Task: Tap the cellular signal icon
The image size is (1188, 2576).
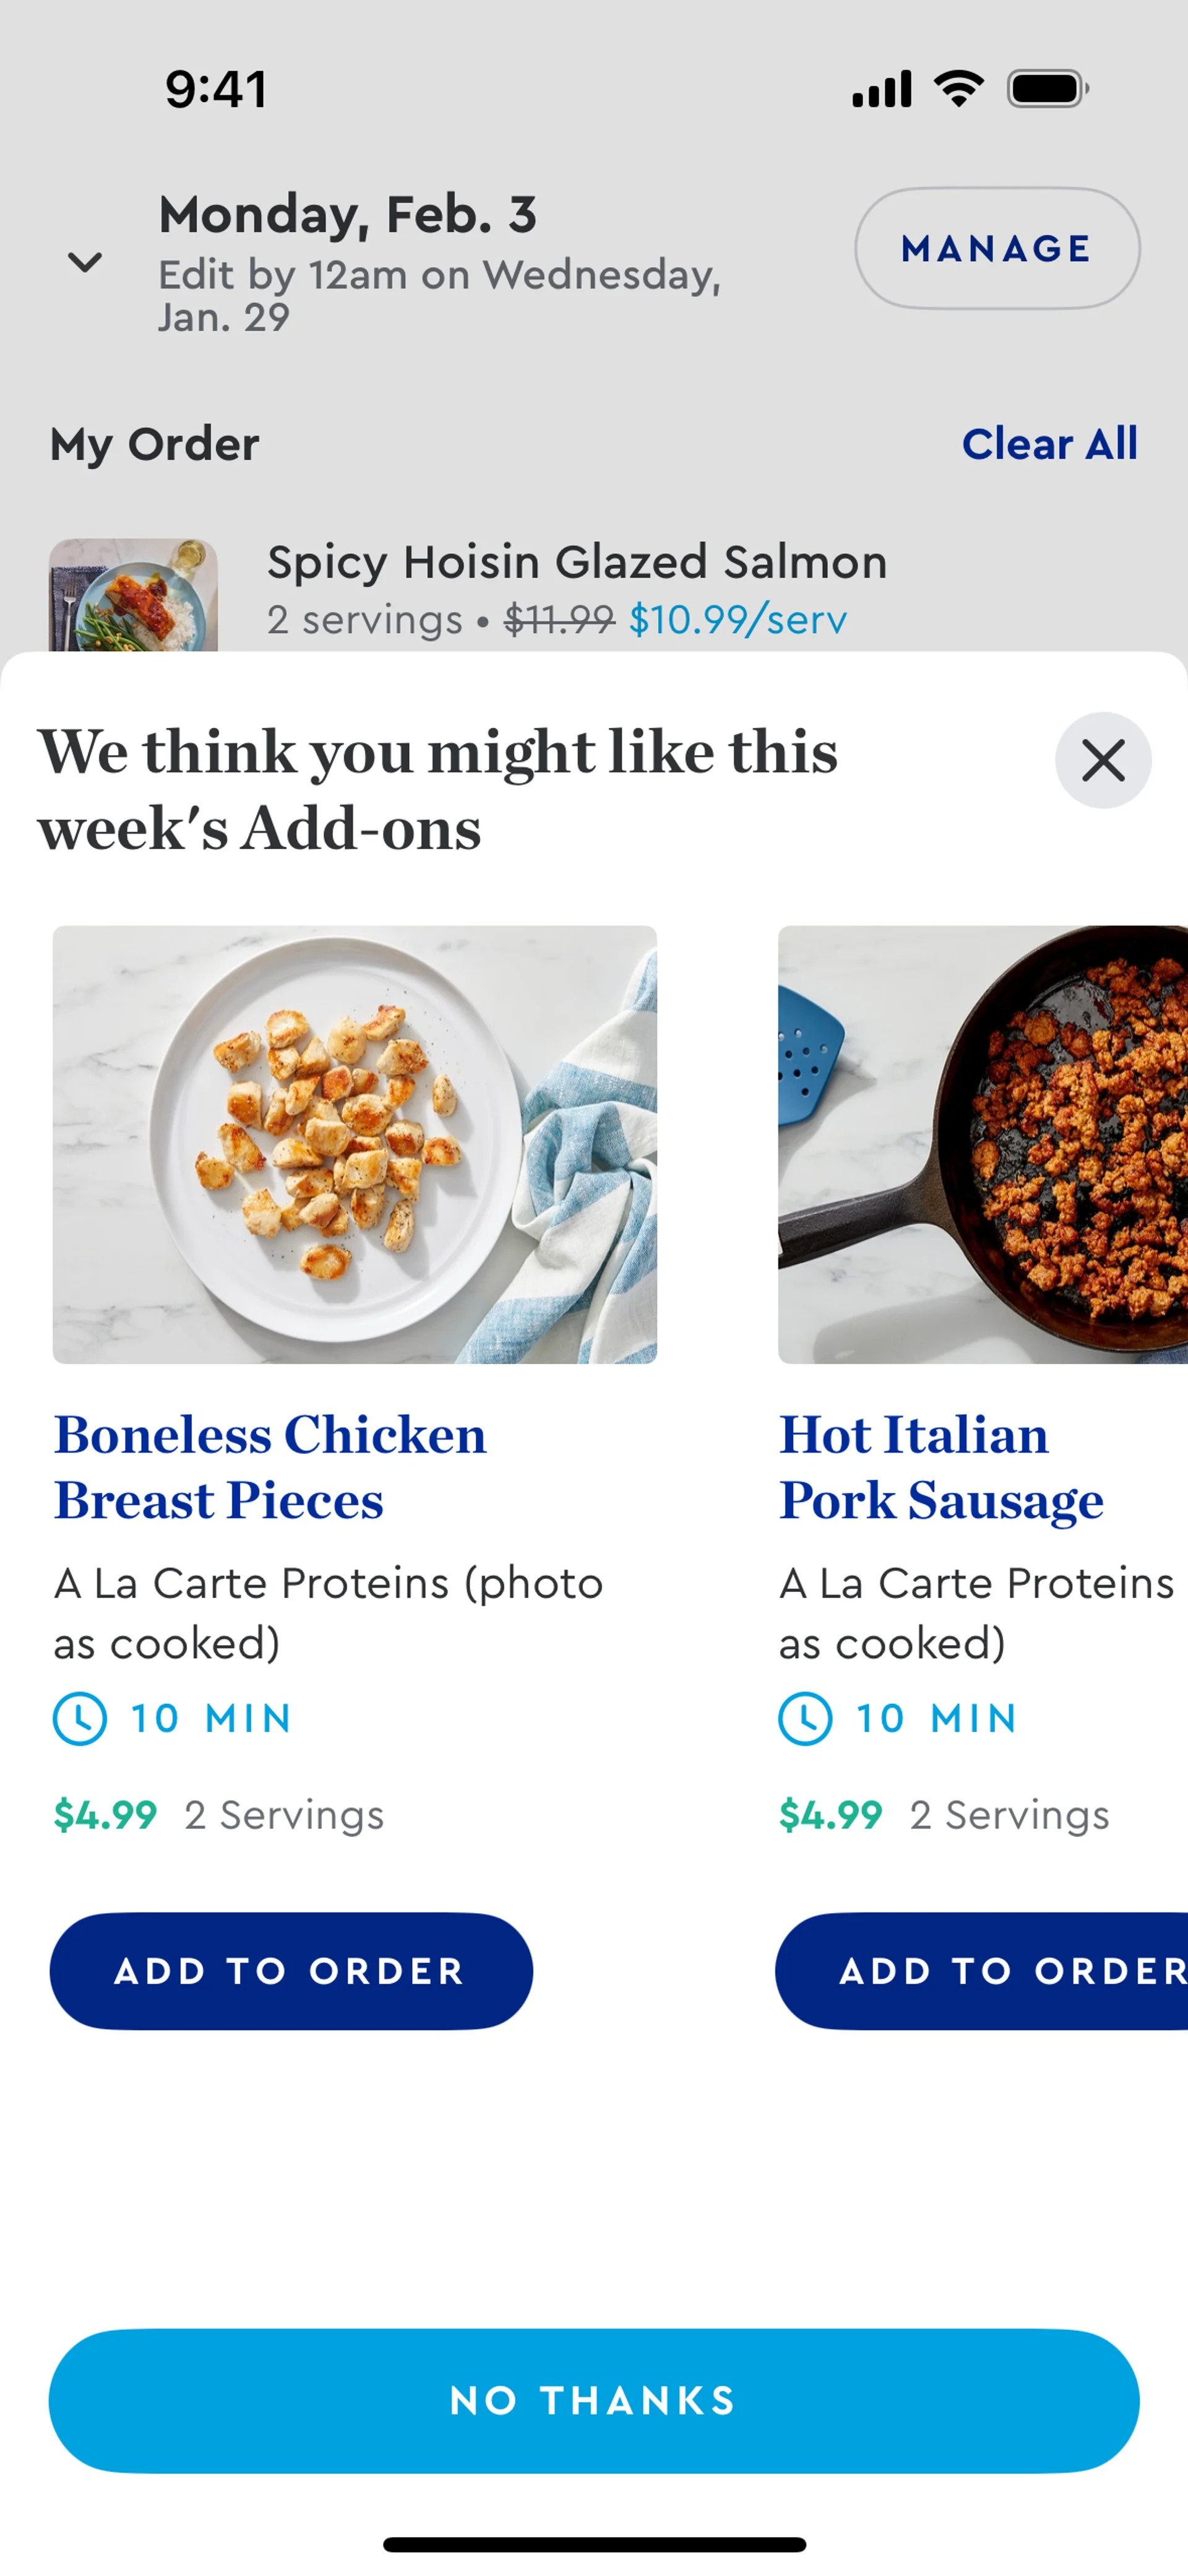Action: [881, 89]
